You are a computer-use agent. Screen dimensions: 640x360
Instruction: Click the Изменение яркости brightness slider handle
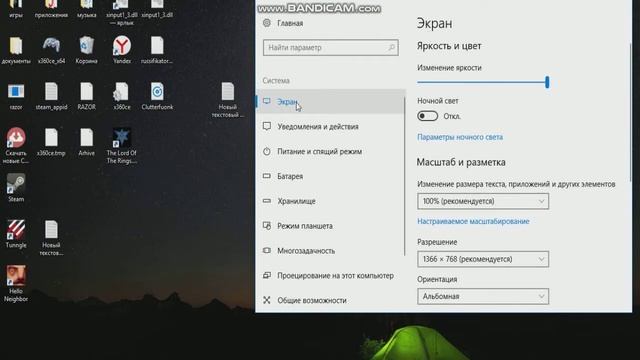coord(547,82)
